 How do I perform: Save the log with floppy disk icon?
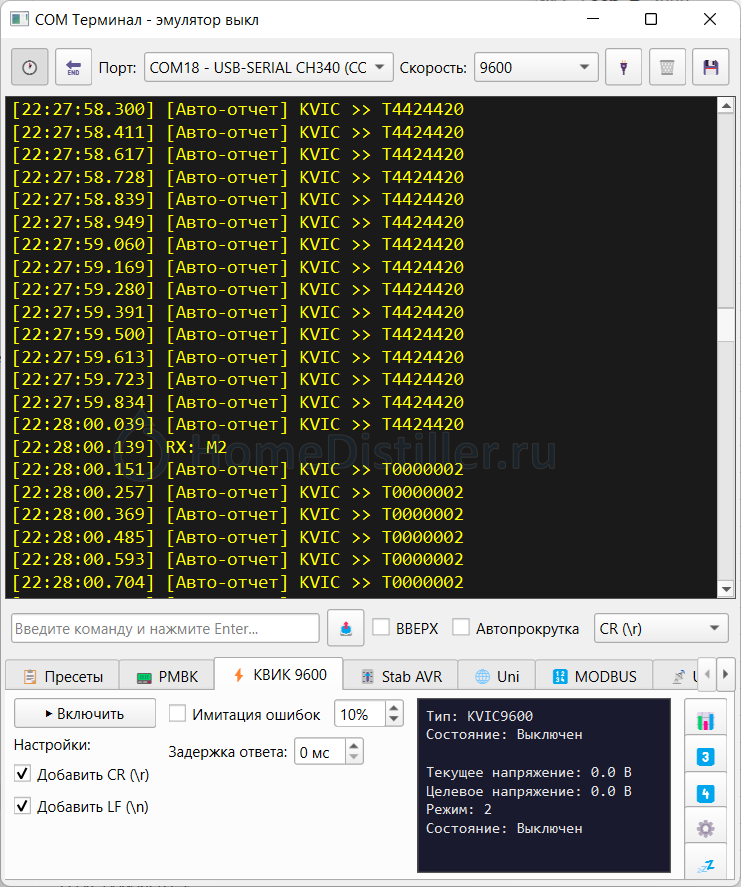[711, 68]
